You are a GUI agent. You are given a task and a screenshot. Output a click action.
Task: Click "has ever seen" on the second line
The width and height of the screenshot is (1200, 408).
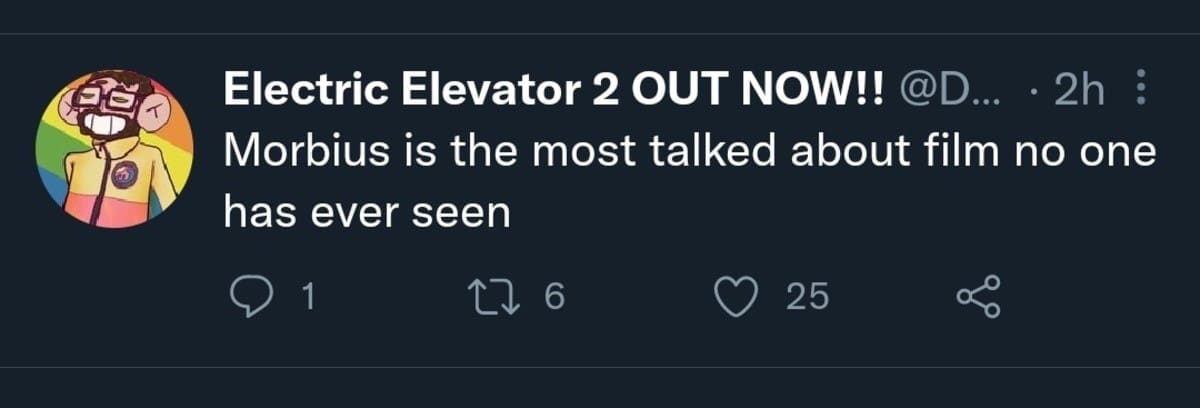(366, 211)
